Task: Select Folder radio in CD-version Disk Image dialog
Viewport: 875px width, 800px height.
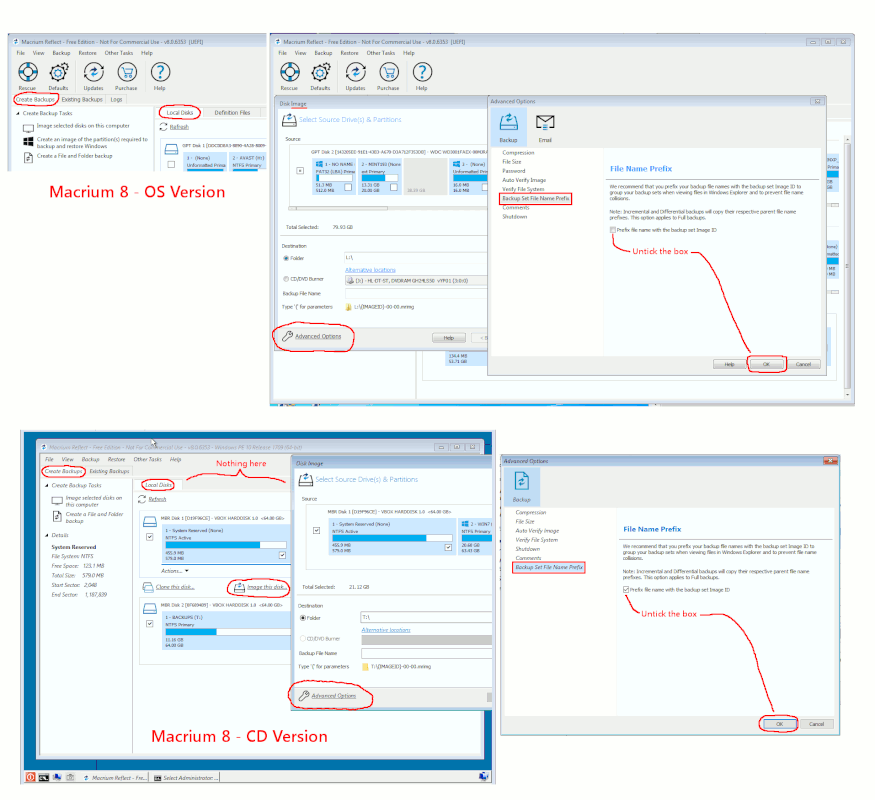Action: (x=303, y=618)
